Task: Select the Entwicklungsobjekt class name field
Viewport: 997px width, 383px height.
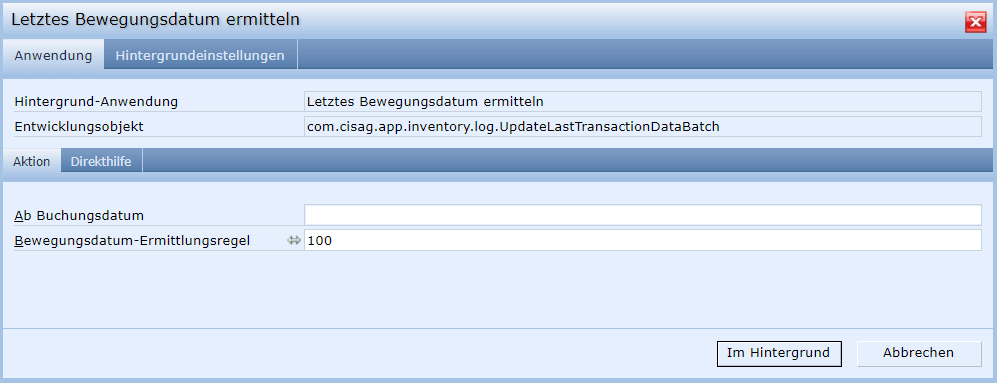Action: (643, 127)
